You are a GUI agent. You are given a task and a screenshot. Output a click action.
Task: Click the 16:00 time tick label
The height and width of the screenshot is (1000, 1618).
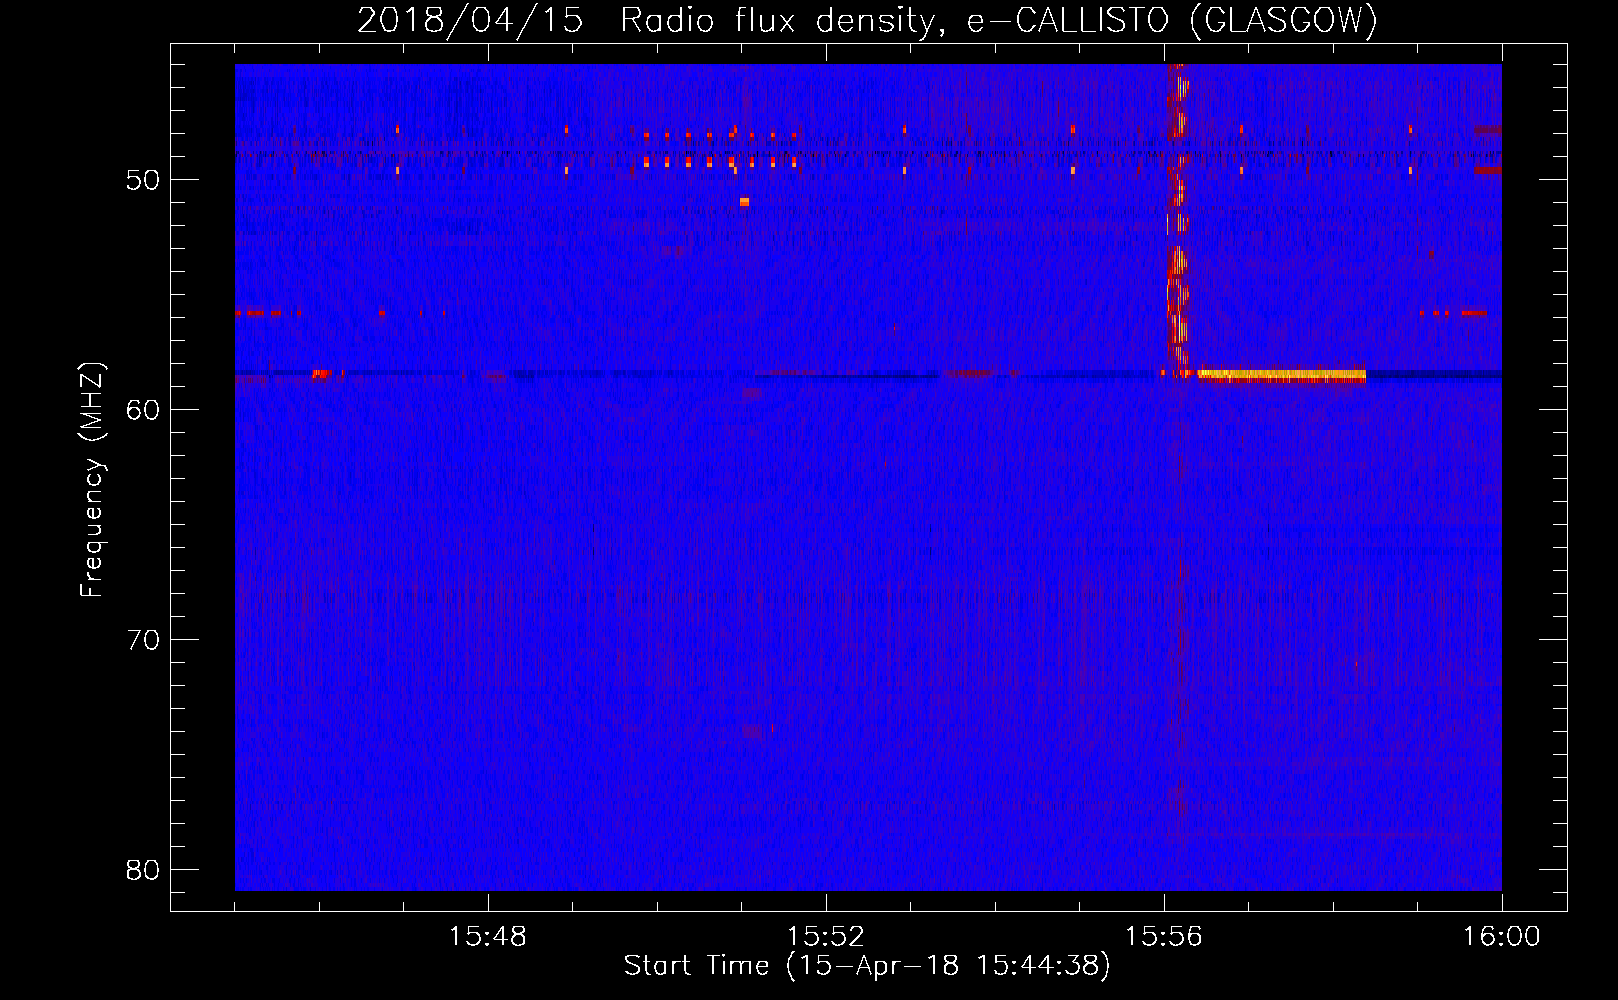pyautogui.click(x=1502, y=937)
